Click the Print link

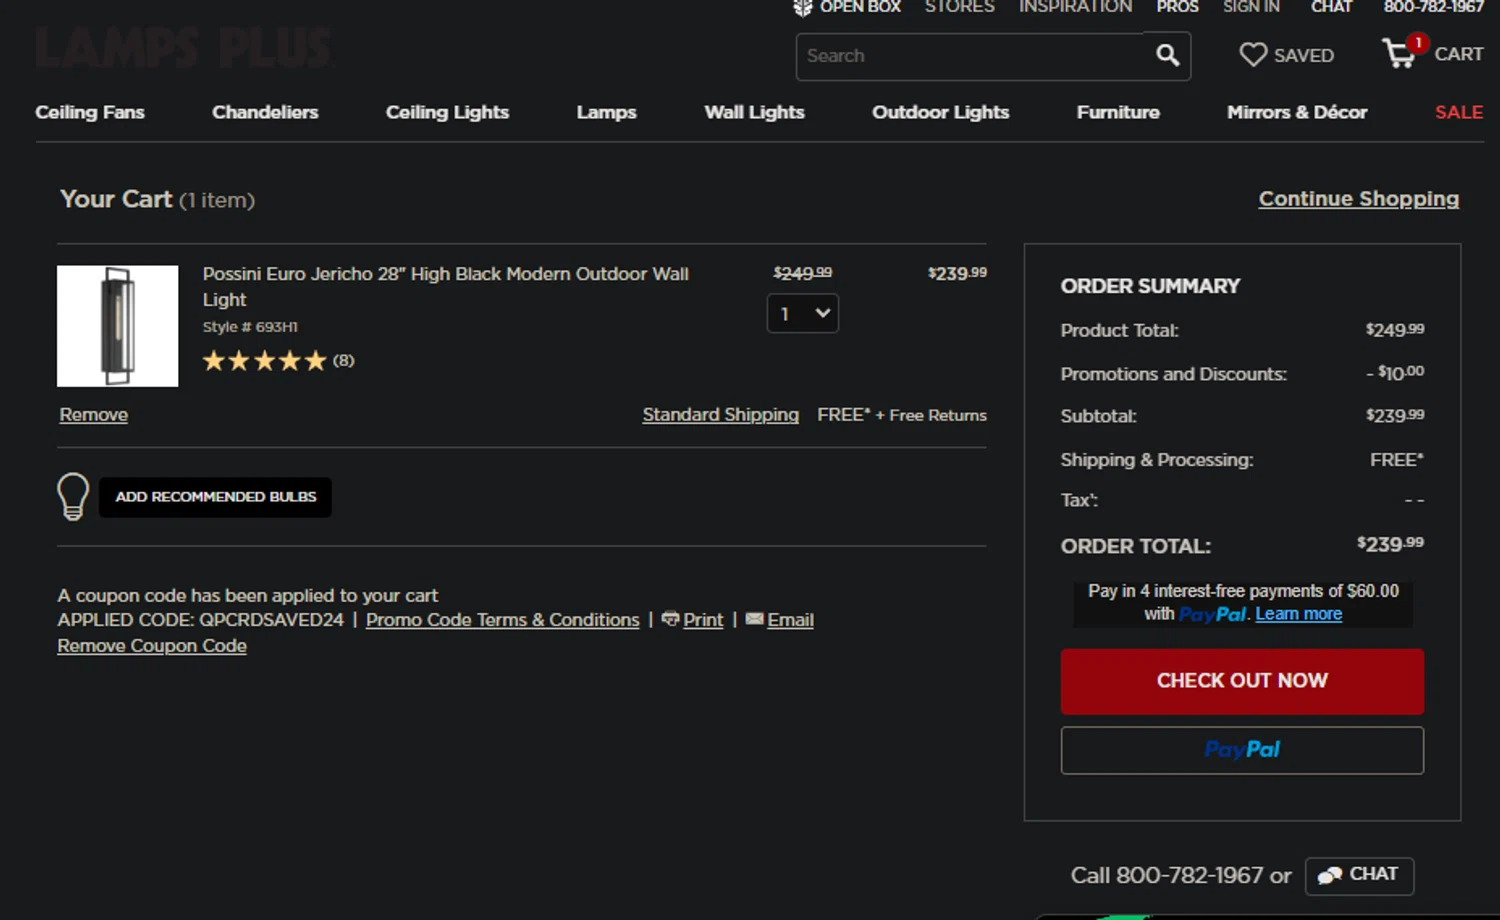point(703,620)
